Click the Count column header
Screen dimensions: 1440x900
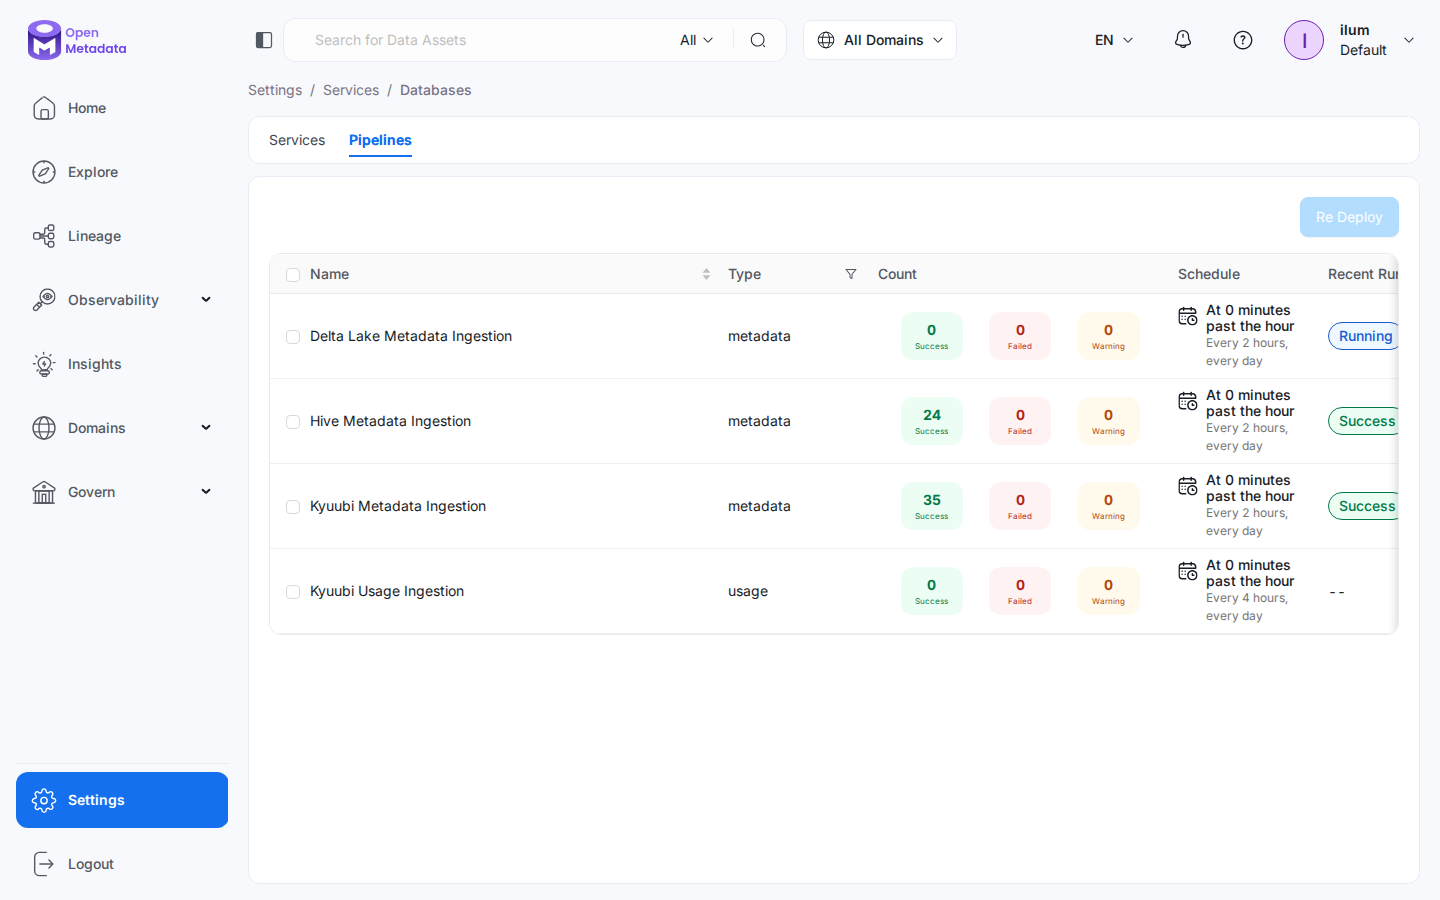tap(897, 274)
